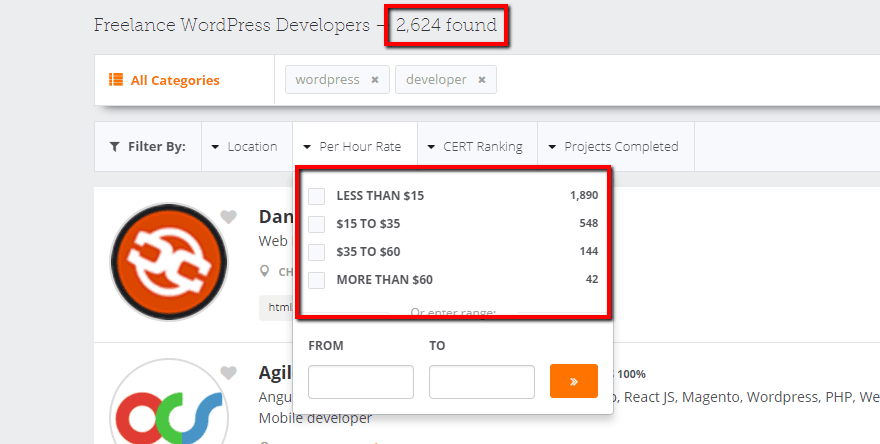Image resolution: width=880 pixels, height=444 pixels.
Task: Click the TO rate input field
Action: (482, 382)
